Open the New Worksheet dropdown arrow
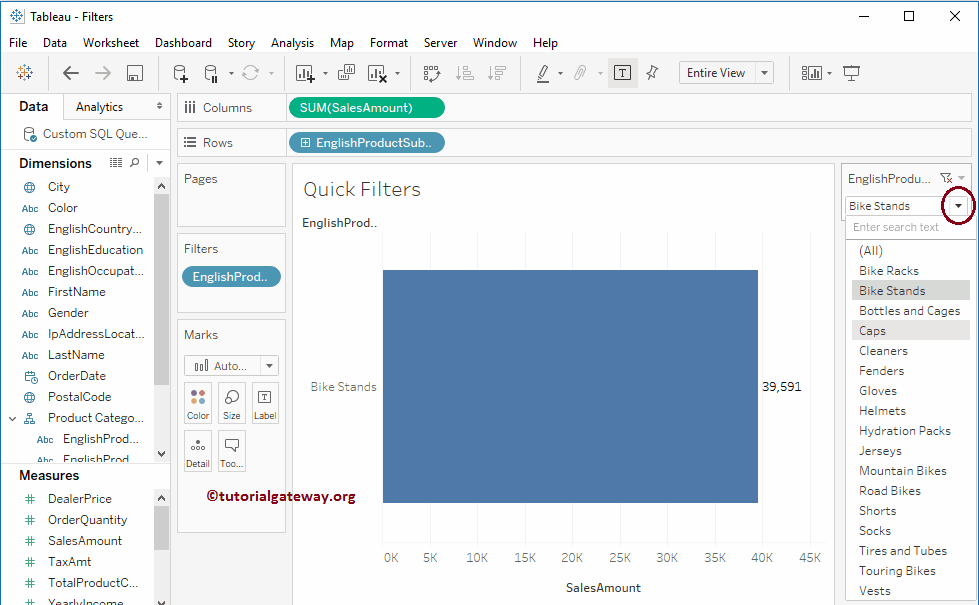979x605 pixels. [x=325, y=74]
